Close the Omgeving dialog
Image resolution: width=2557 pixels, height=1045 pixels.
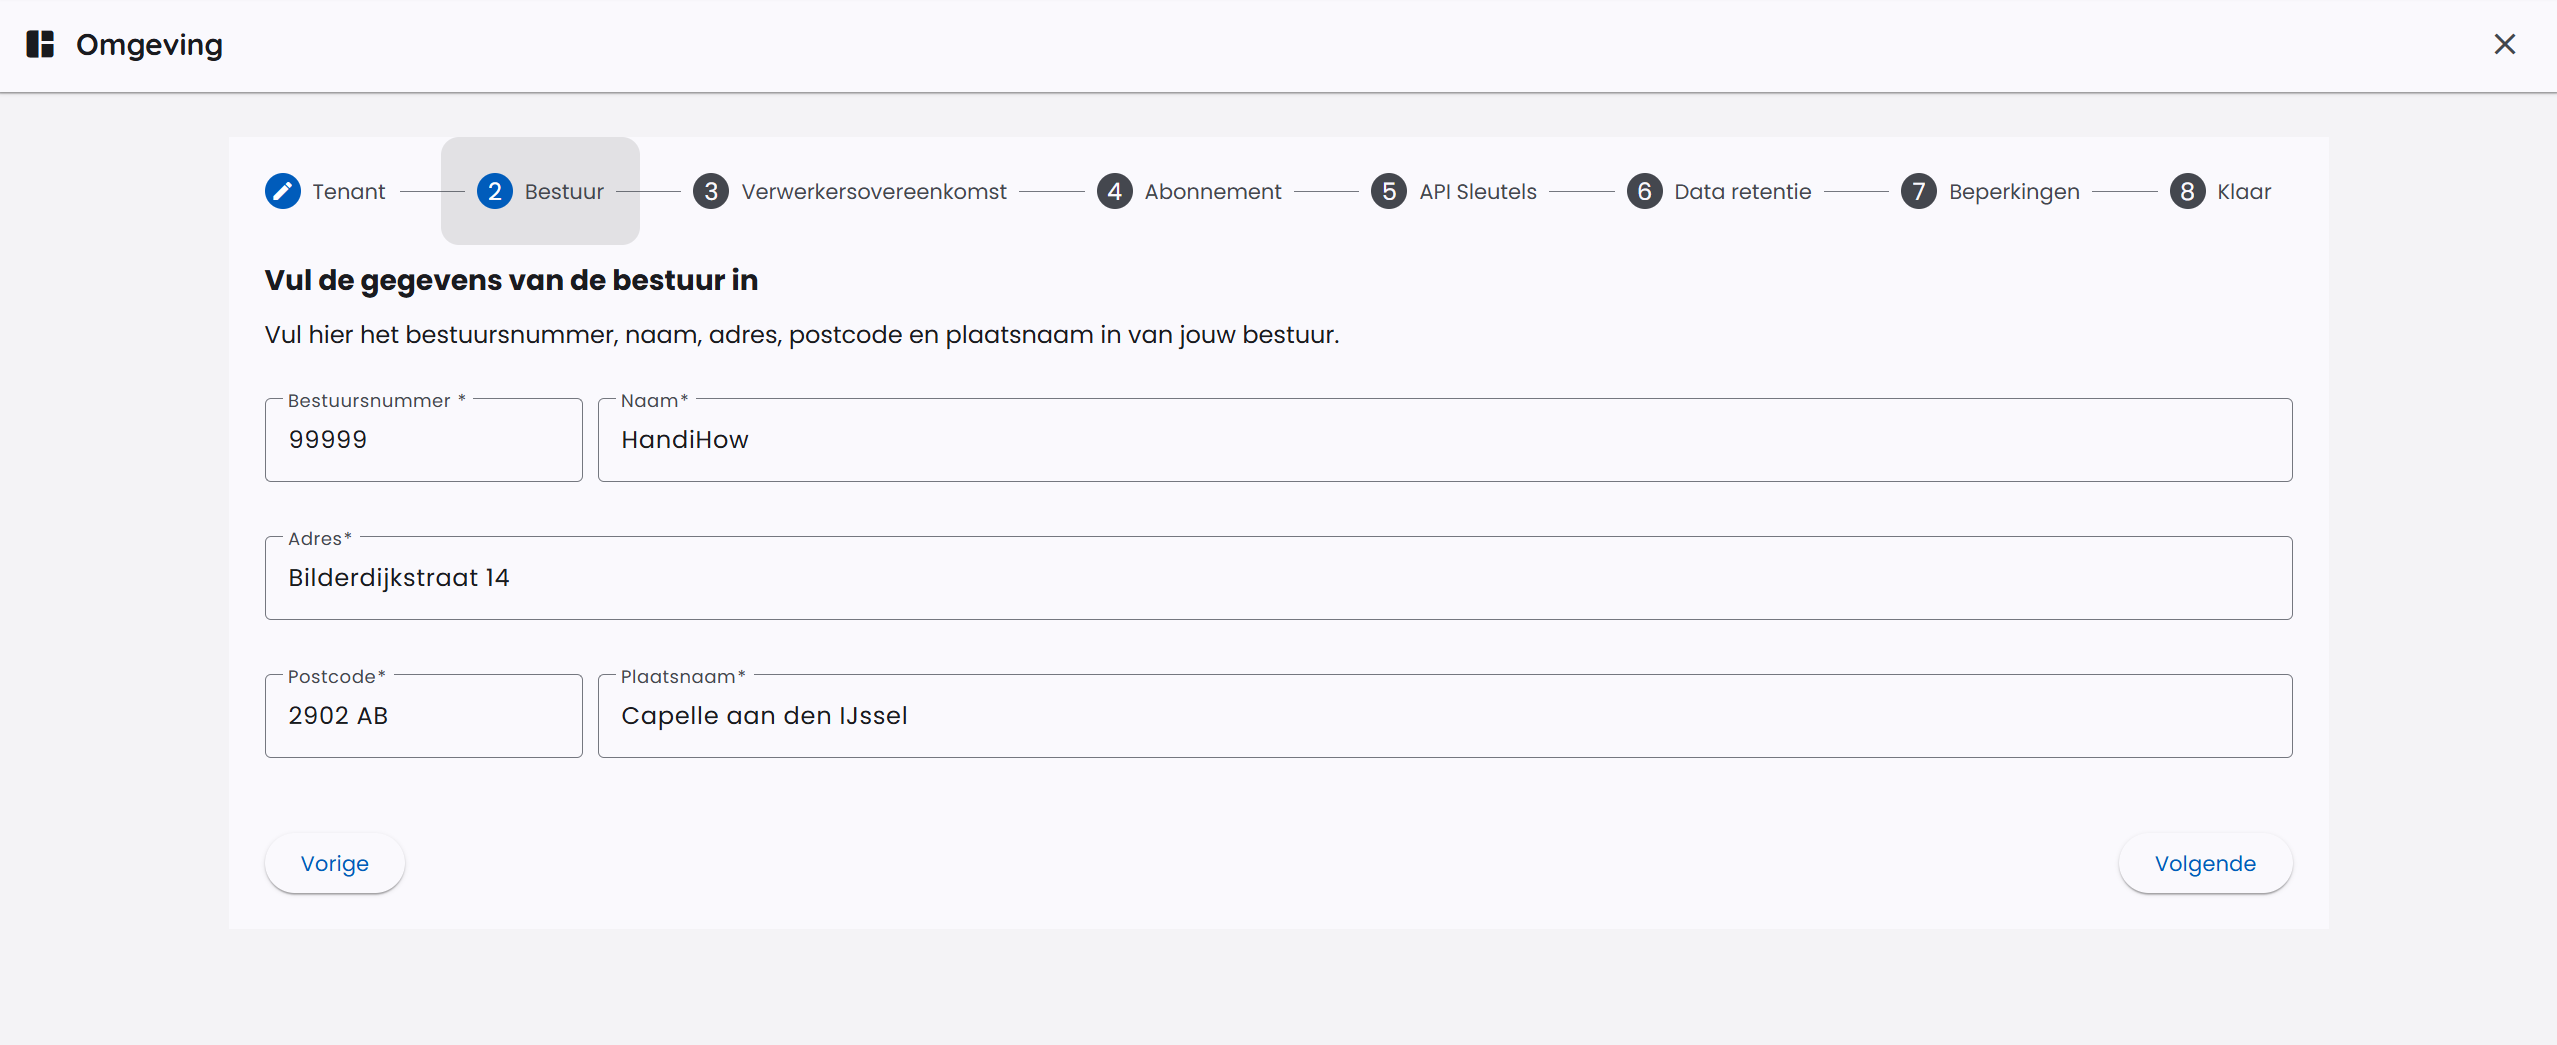click(2505, 44)
